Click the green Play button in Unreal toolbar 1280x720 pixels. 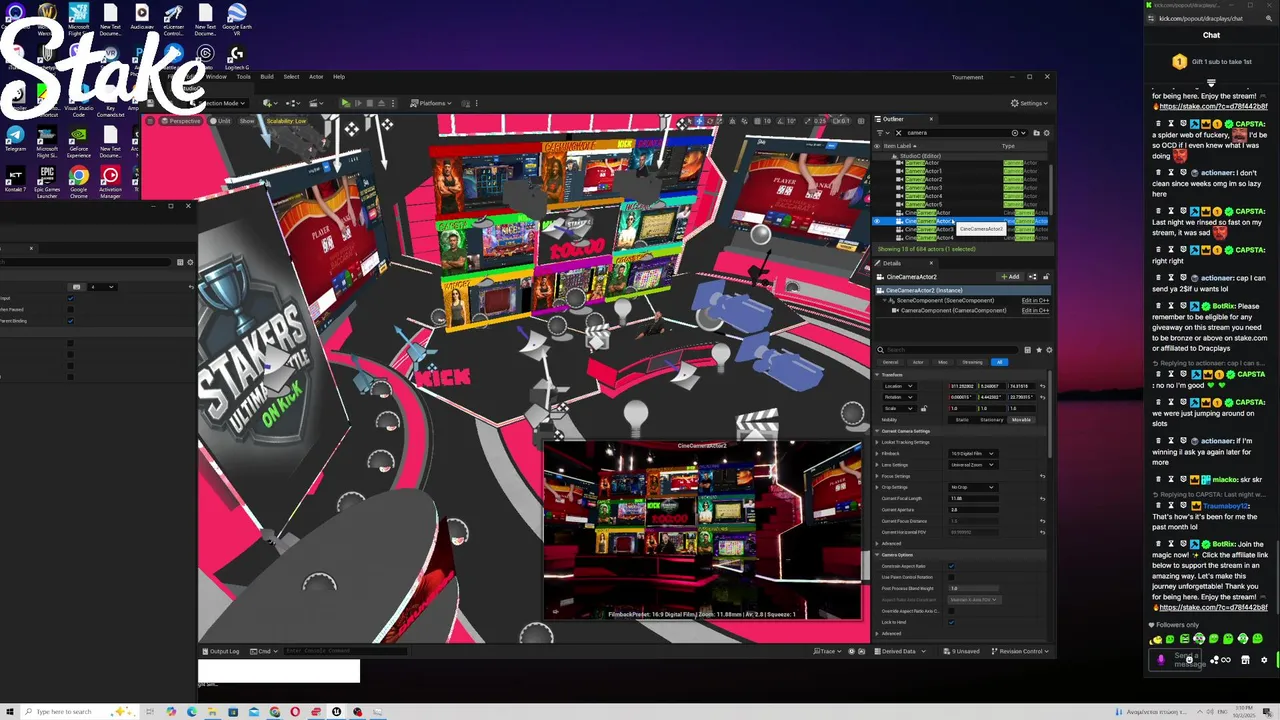[x=346, y=103]
